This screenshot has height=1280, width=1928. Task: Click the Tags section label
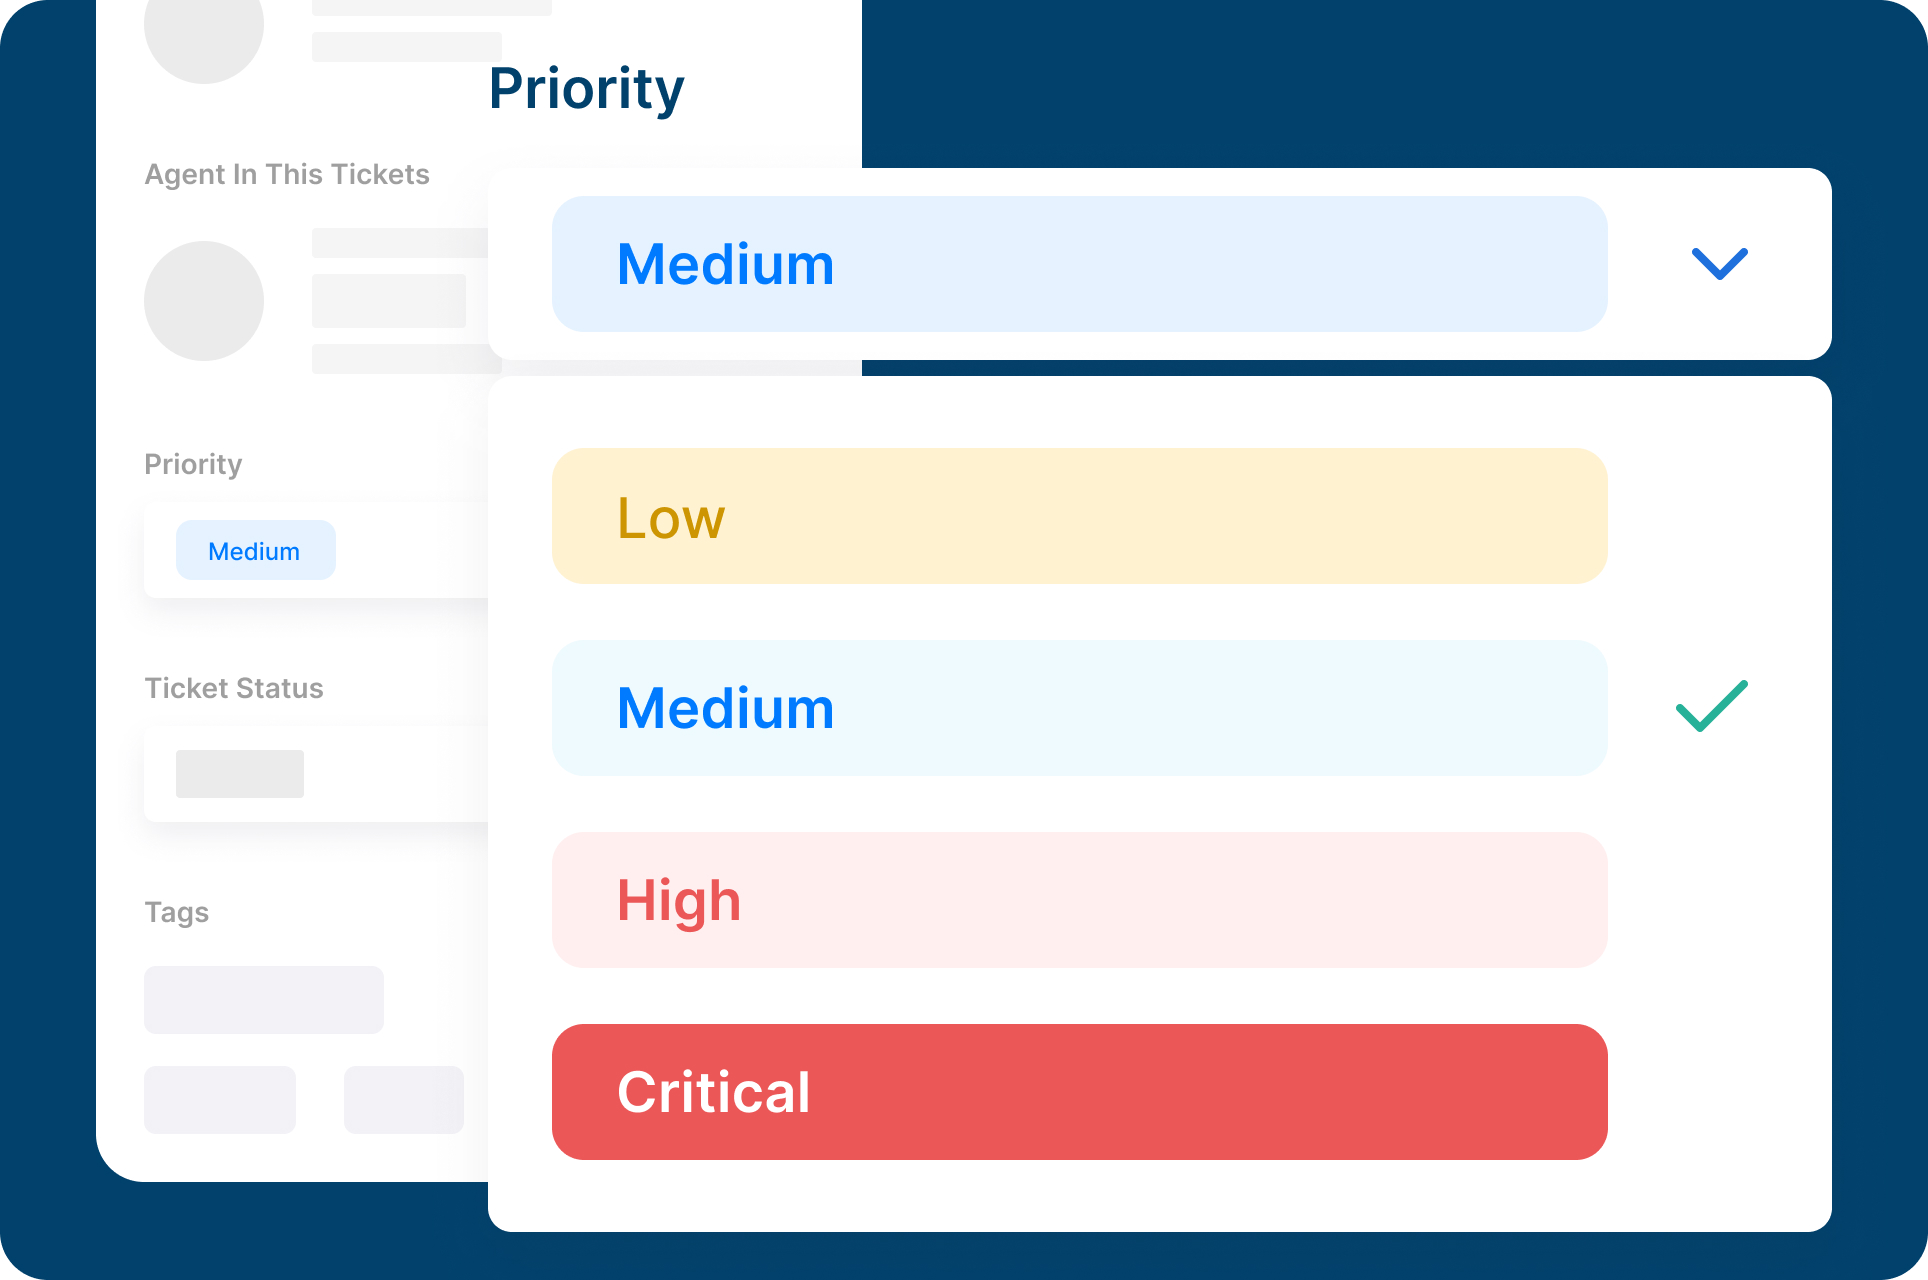(176, 911)
